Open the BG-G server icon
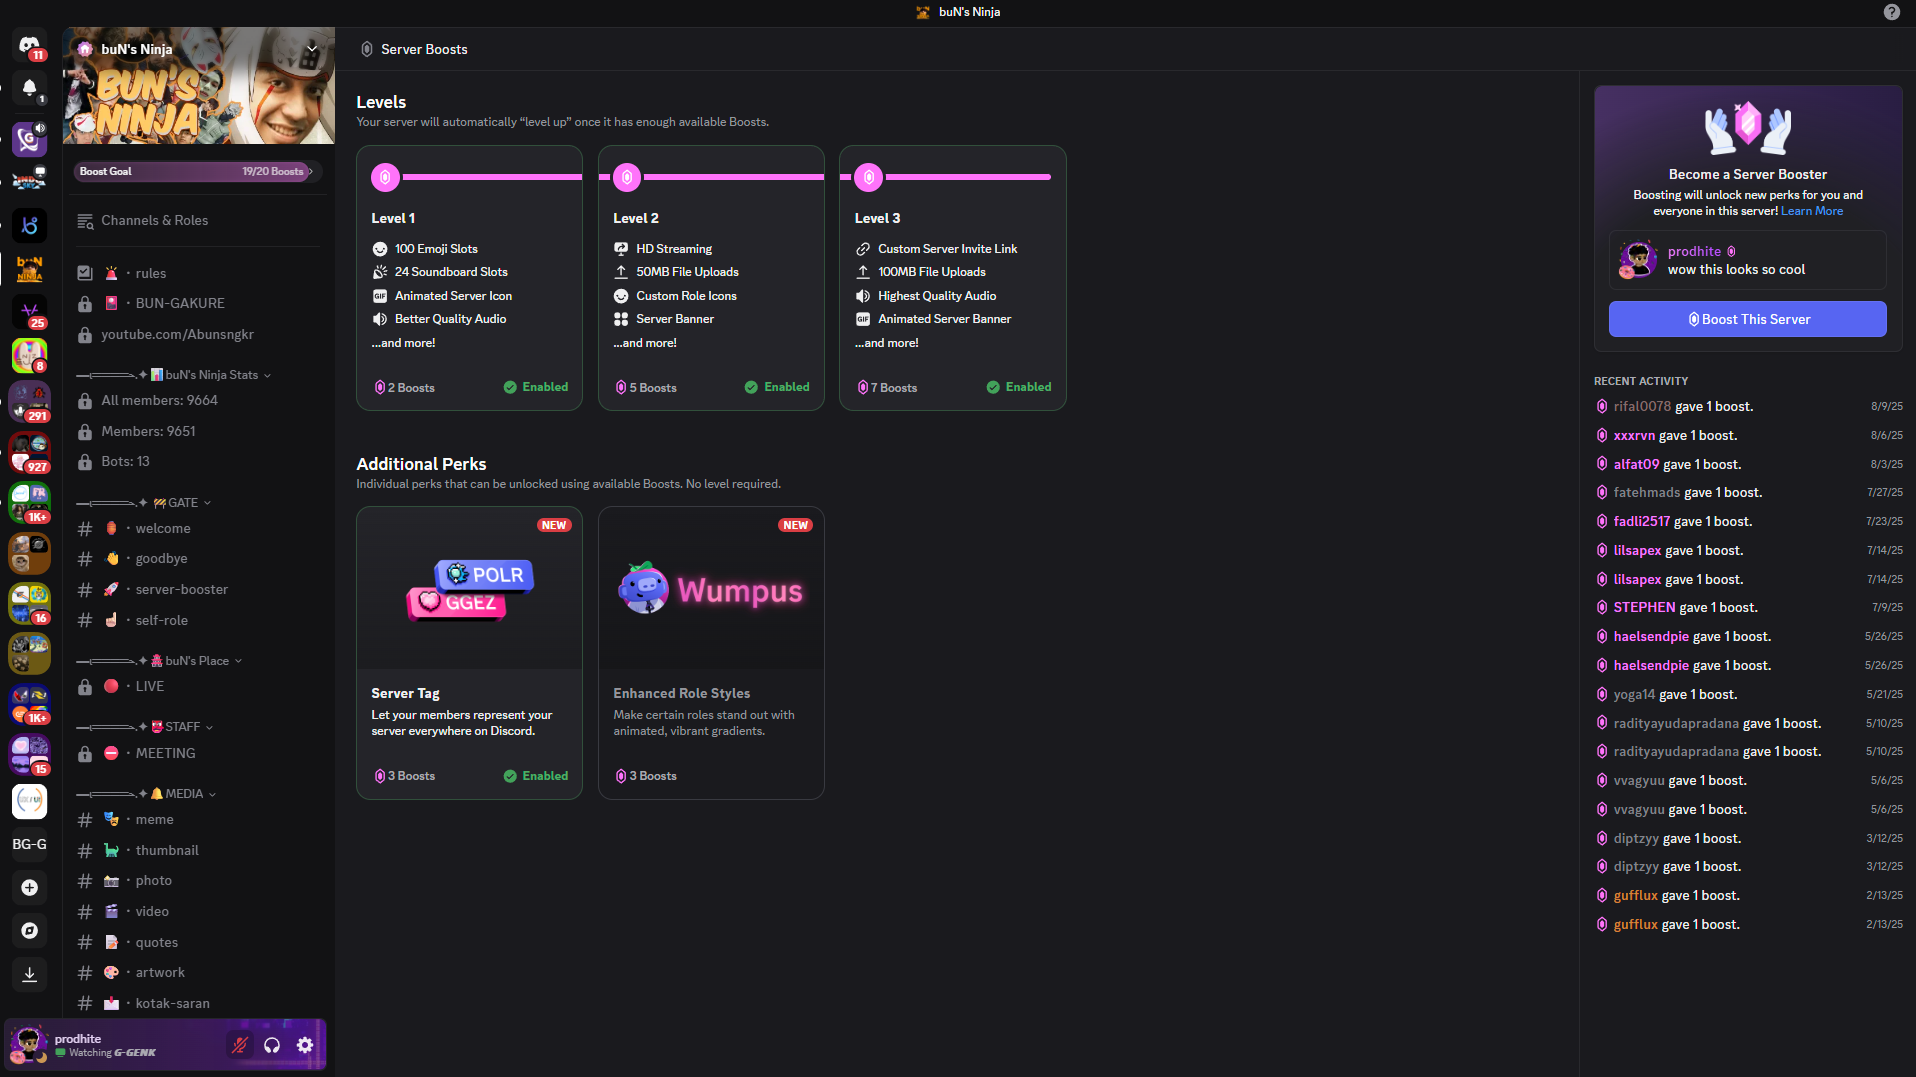Viewport: 1916px width, 1077px height. [29, 844]
